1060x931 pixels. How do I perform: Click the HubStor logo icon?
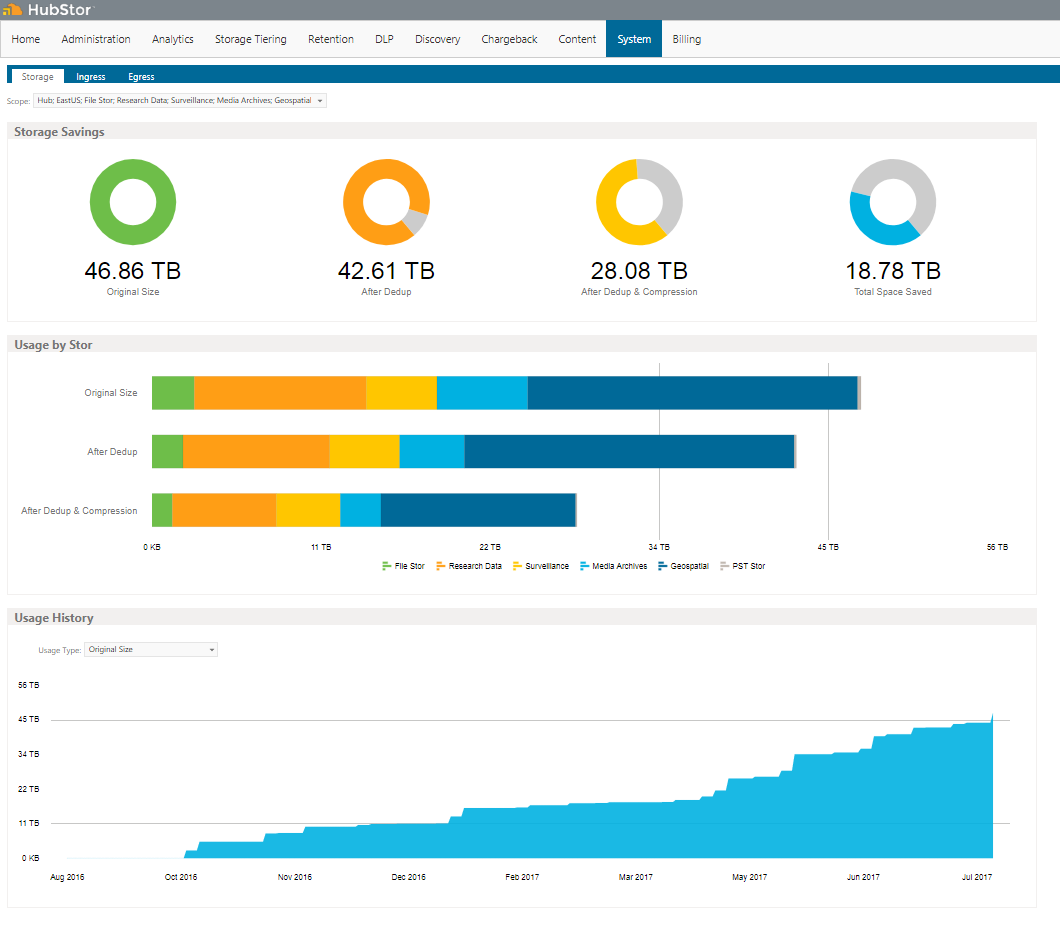12,9
